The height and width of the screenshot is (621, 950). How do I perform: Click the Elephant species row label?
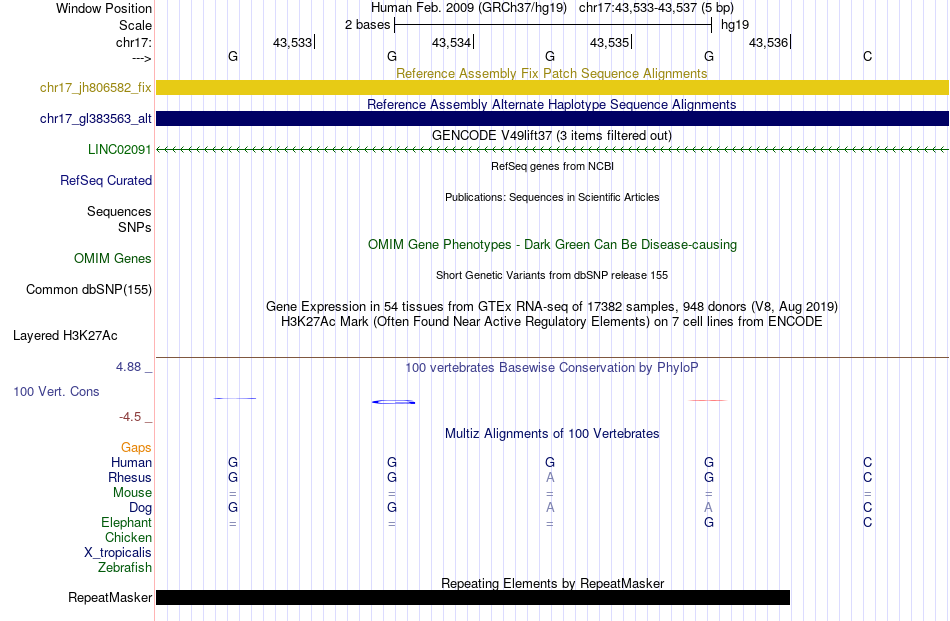click(126, 523)
